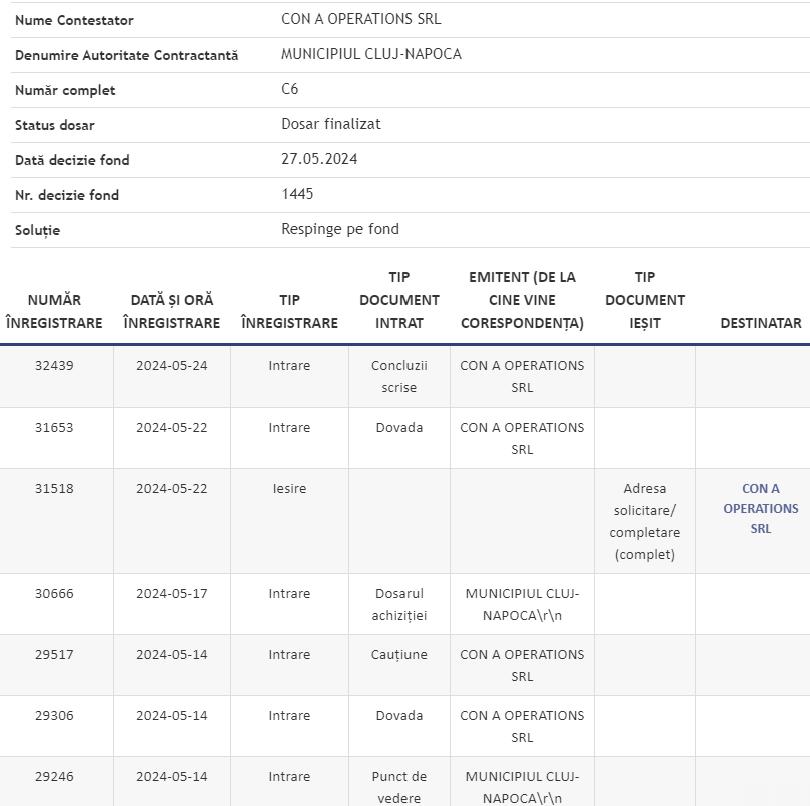Screen dimensions: 810x806
Task: Select the Respinge pe fond solution value
Action: (x=340, y=229)
